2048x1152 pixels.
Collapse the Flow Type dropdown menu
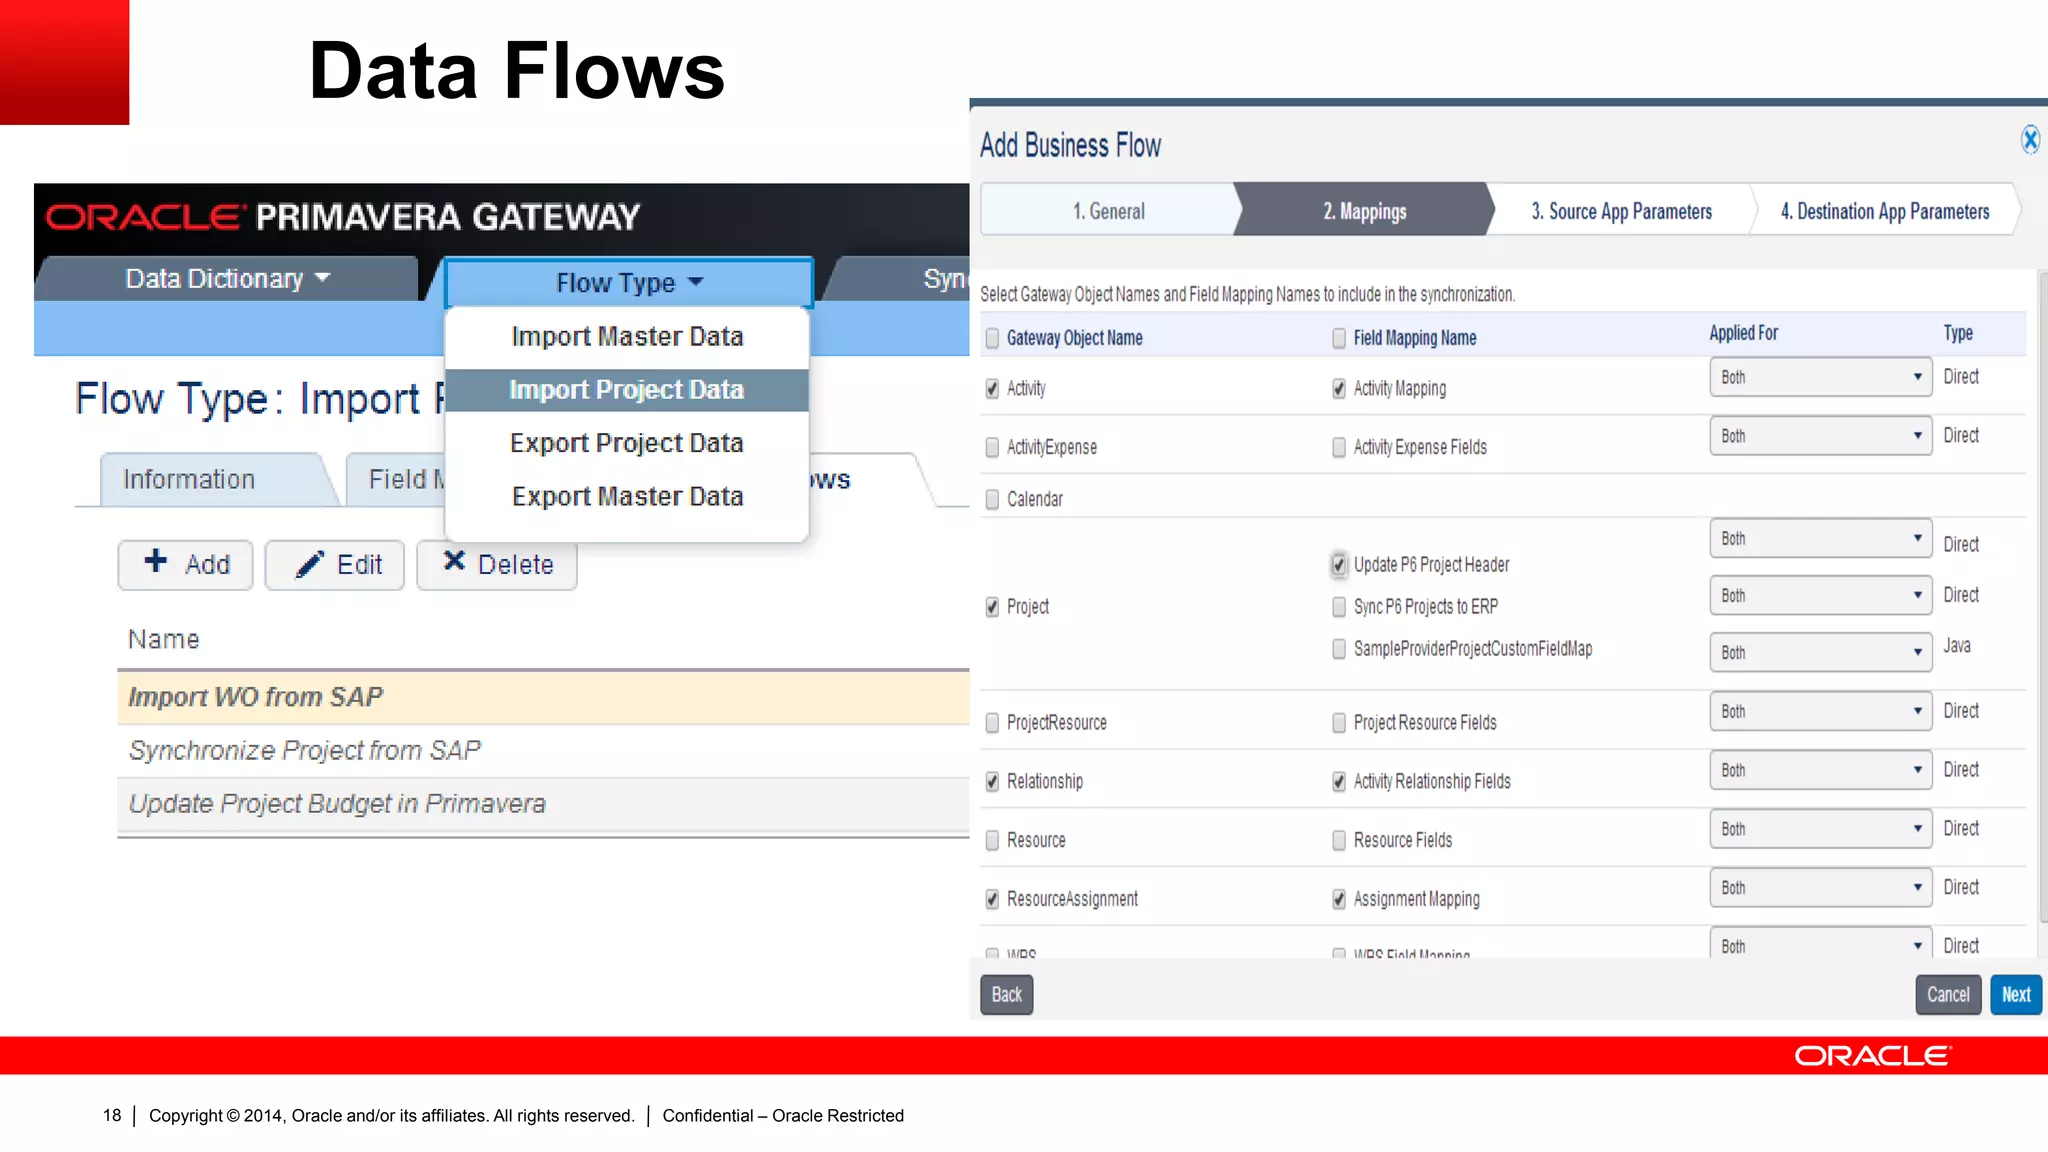(x=629, y=283)
